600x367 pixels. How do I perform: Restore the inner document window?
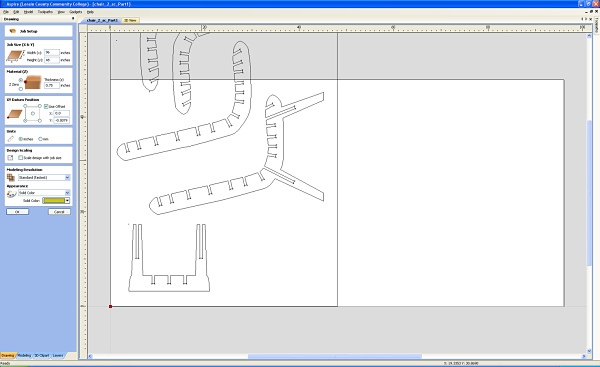point(592,11)
